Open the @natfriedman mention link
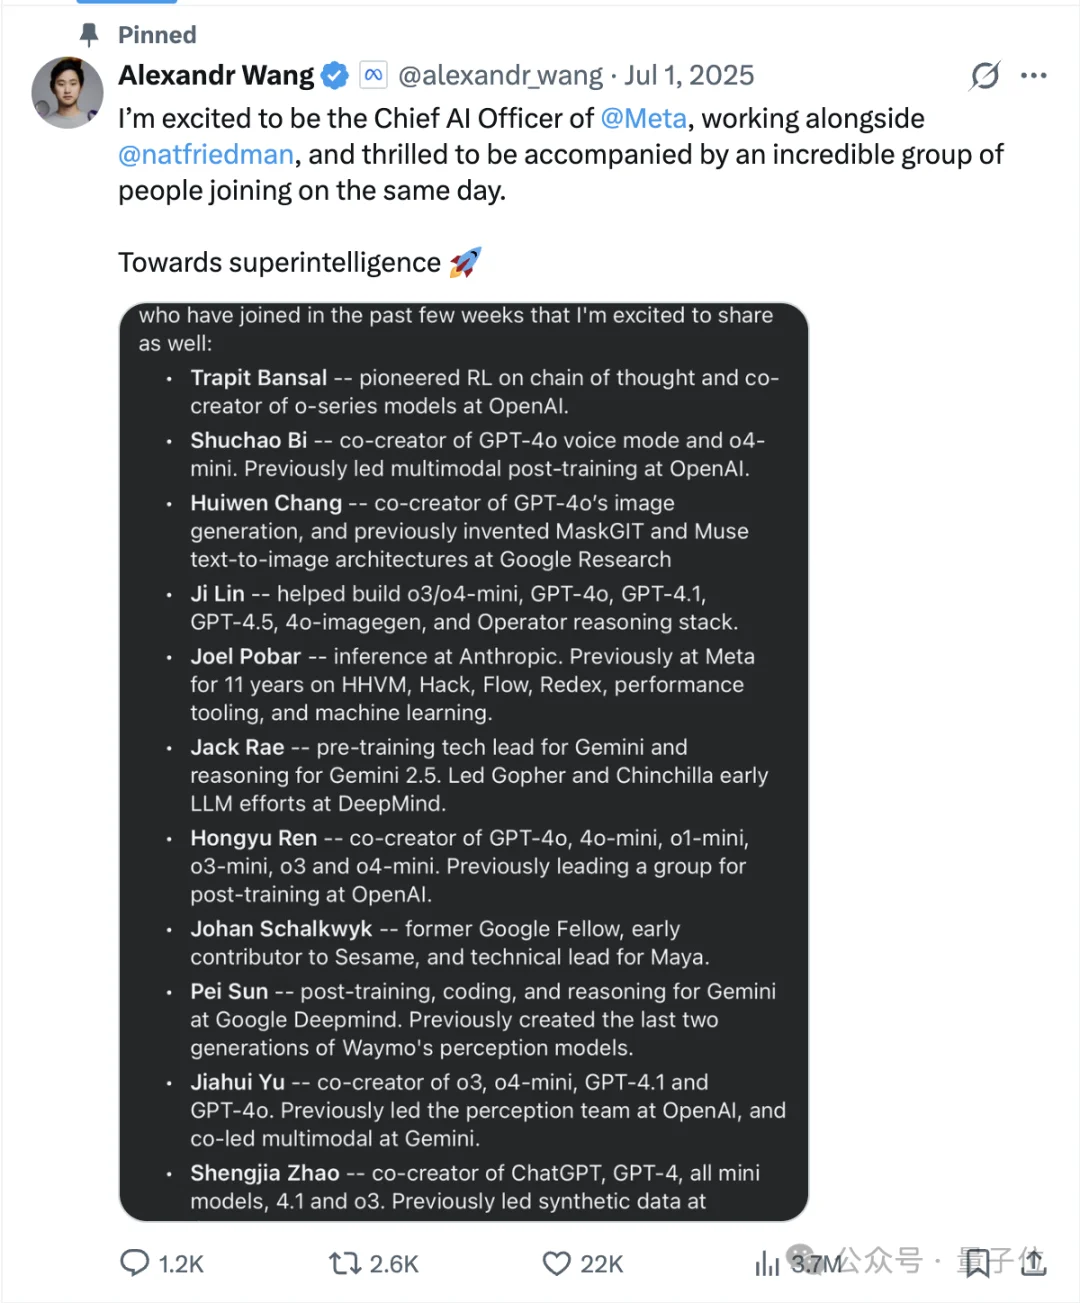The width and height of the screenshot is (1080, 1303). tap(206, 155)
